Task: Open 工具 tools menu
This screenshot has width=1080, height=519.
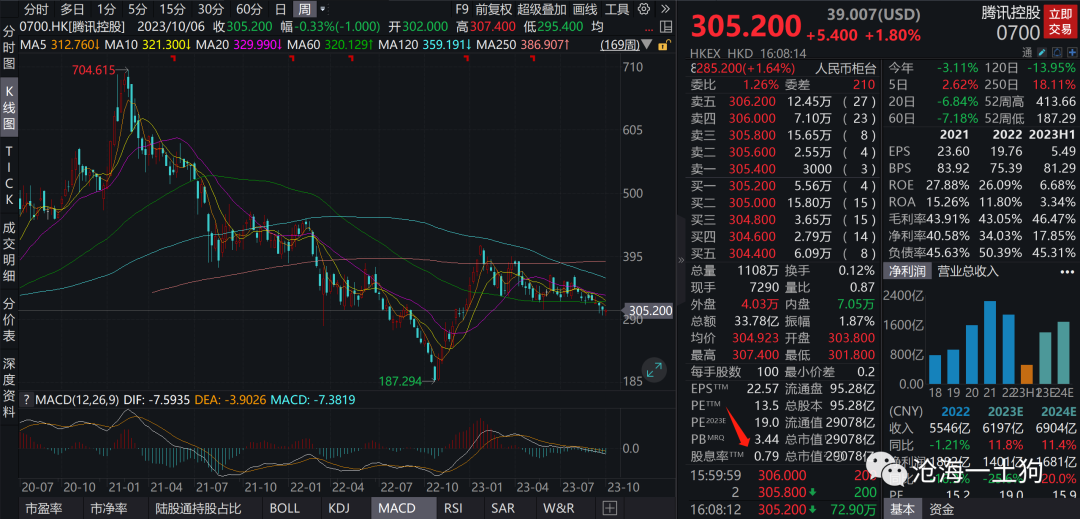Action: [x=617, y=10]
